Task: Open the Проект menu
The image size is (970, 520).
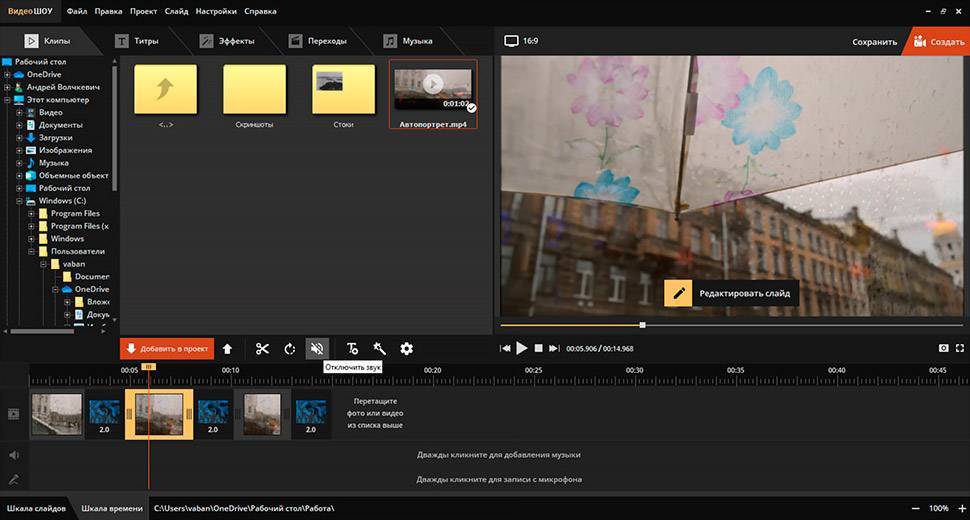Action: click(x=144, y=12)
